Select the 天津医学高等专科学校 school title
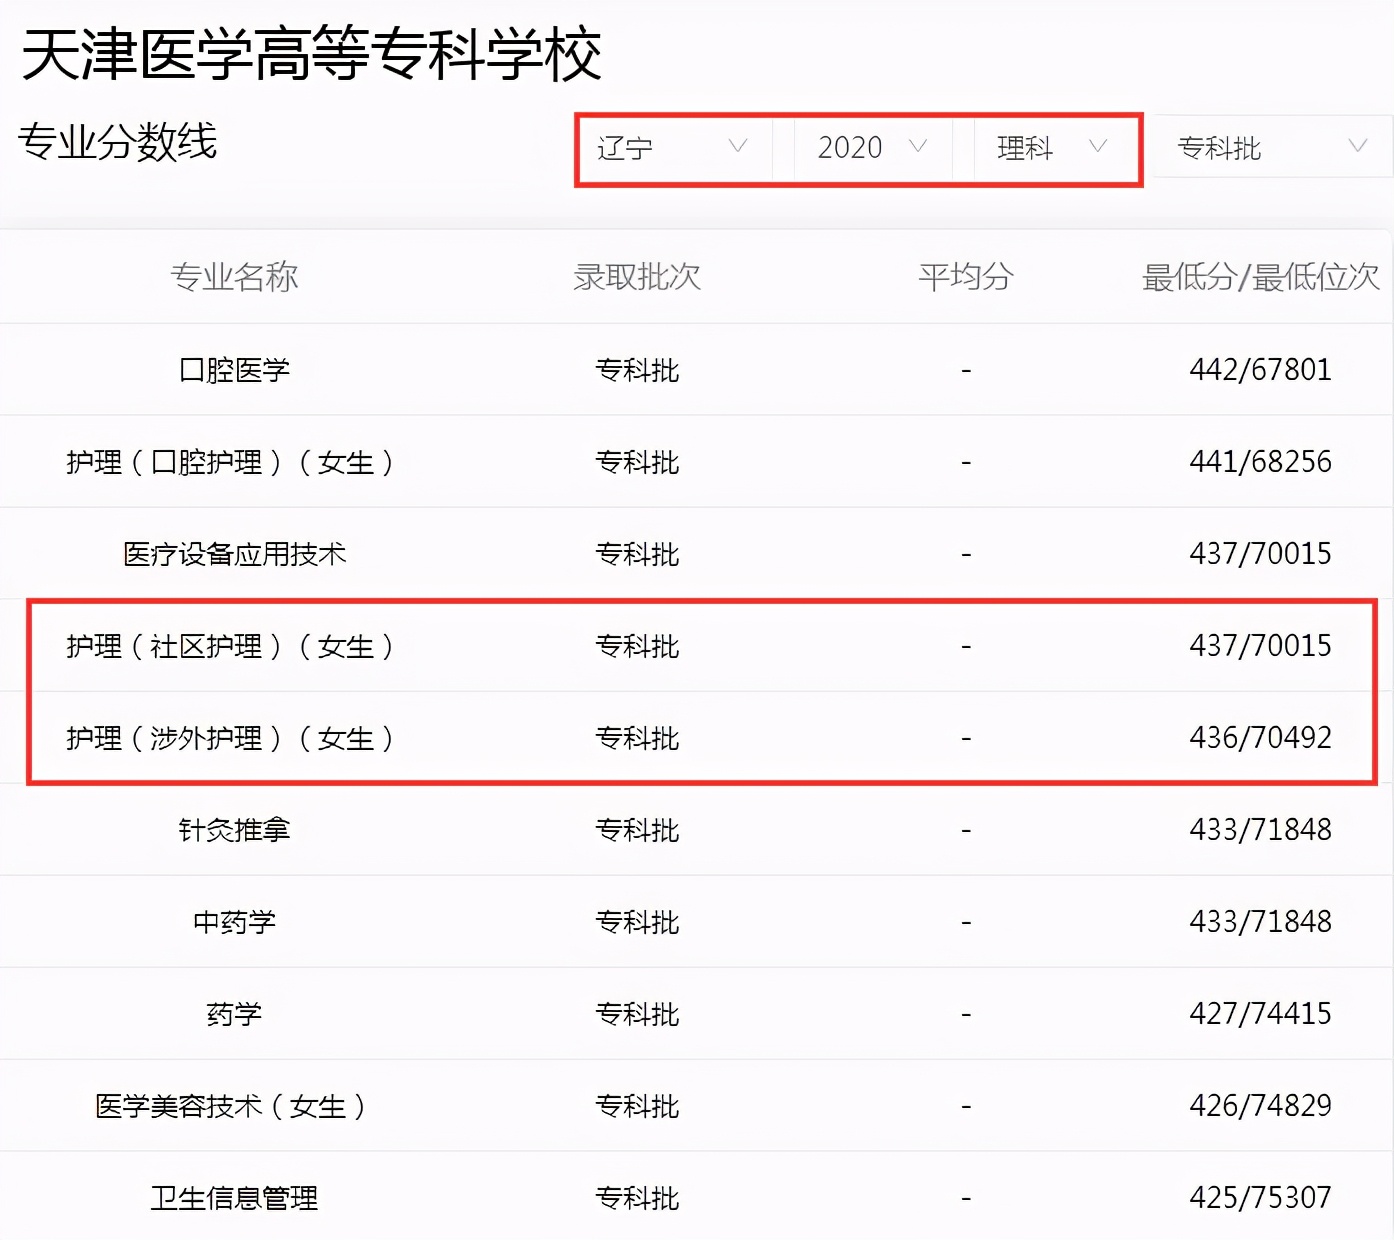Image resolution: width=1394 pixels, height=1240 pixels. click(x=312, y=57)
